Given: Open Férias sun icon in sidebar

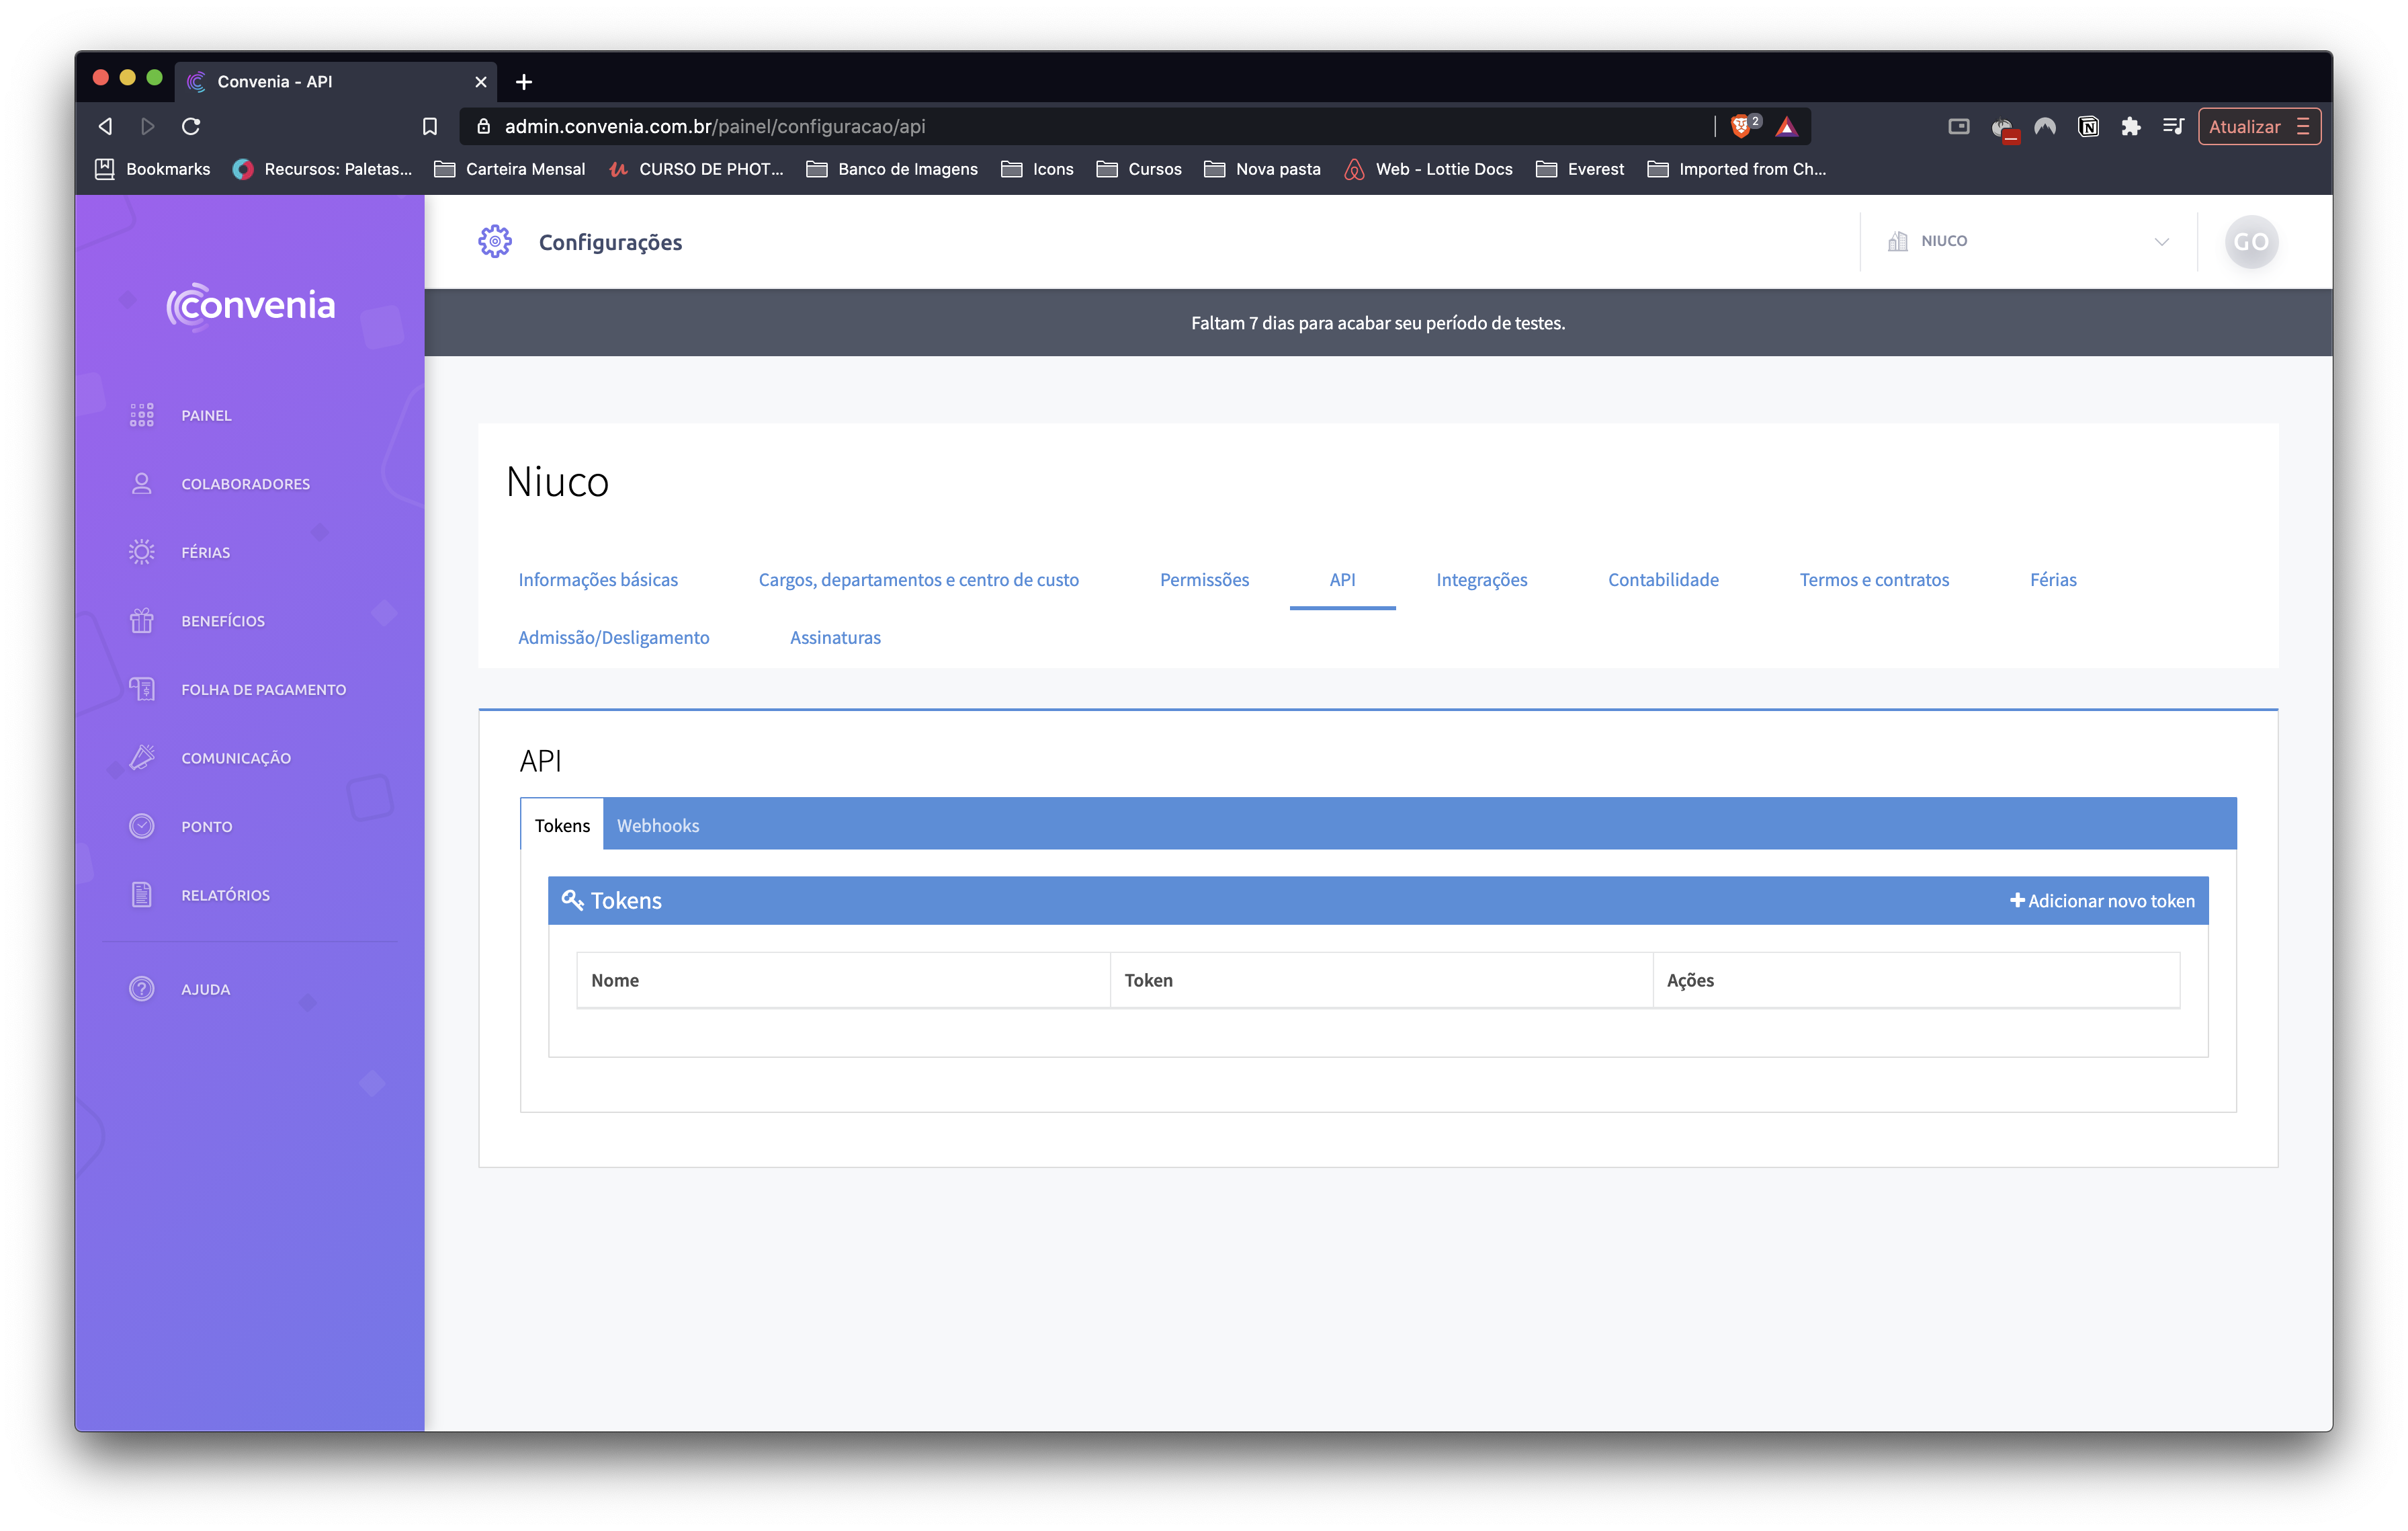Looking at the screenshot, I should coord(141,552).
